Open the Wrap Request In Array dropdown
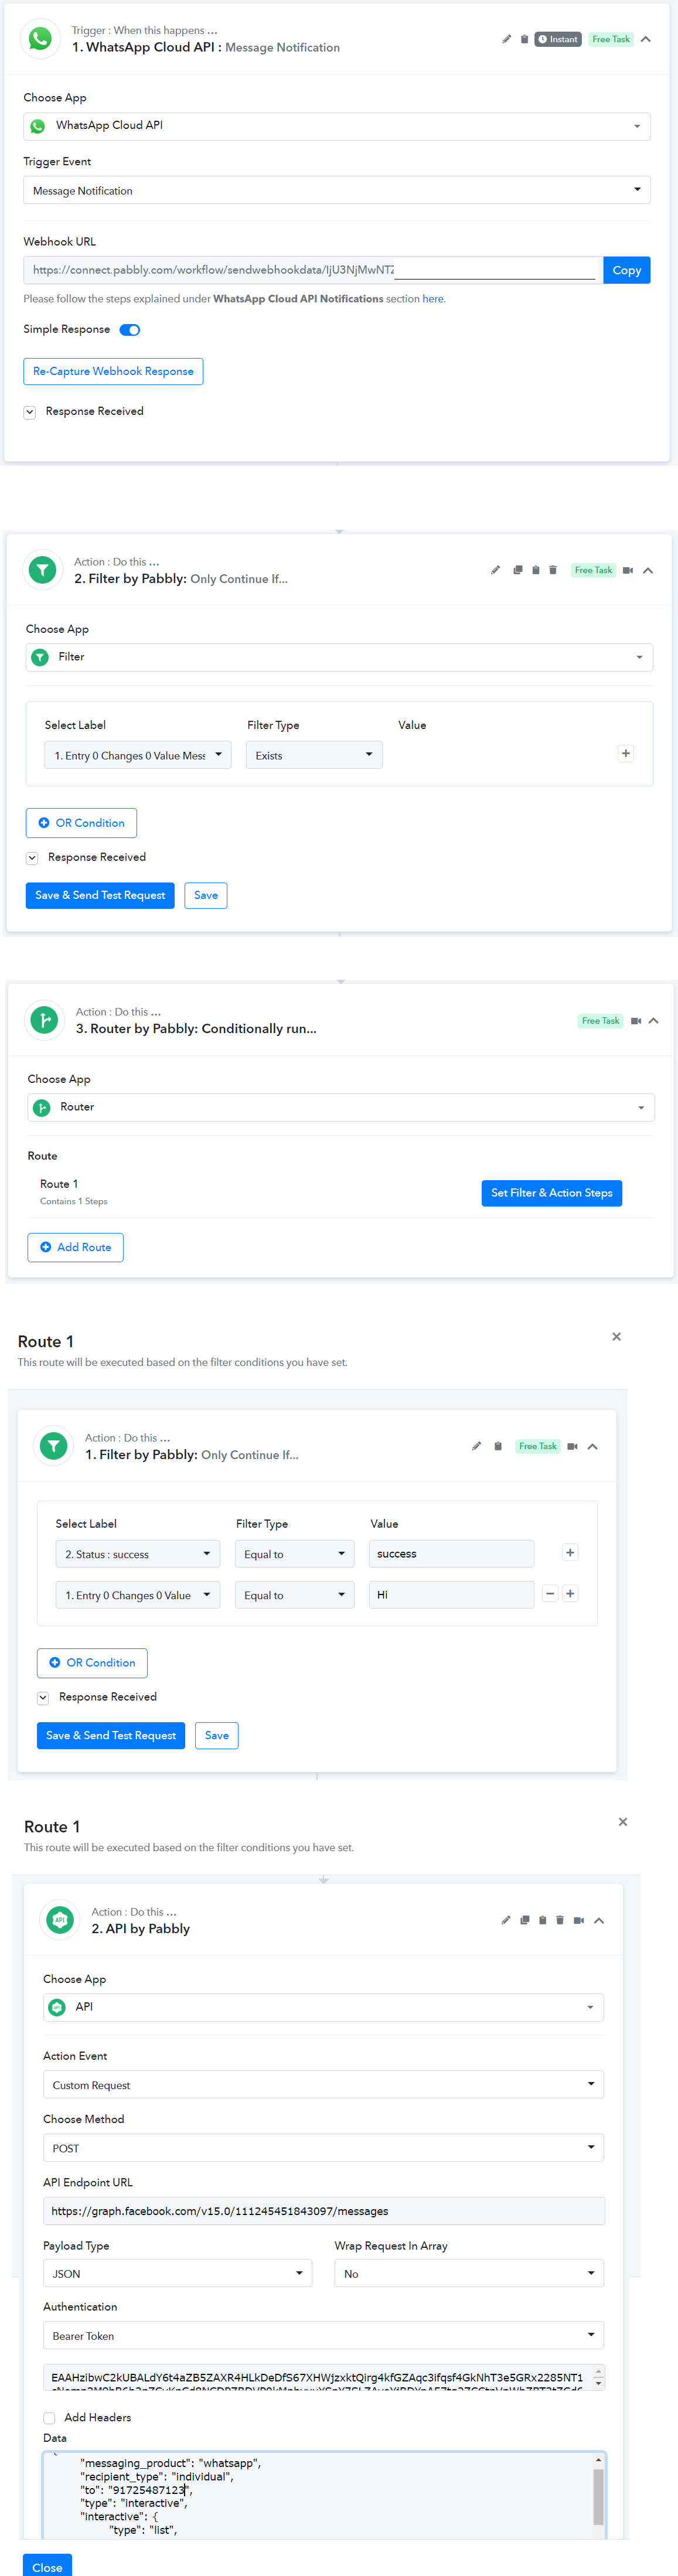Screen dimensions: 678x2576 [469, 2273]
